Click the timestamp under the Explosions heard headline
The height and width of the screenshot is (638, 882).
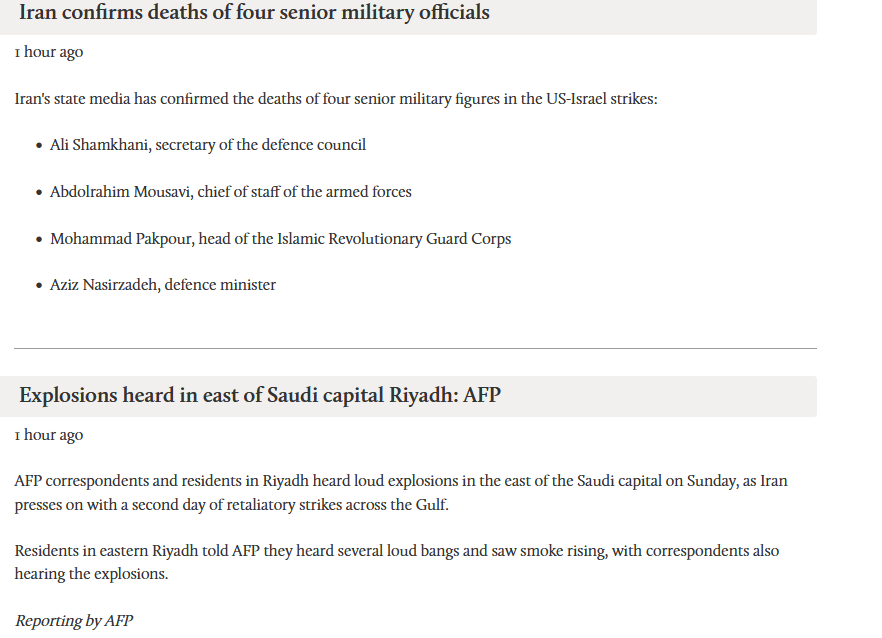(x=49, y=435)
